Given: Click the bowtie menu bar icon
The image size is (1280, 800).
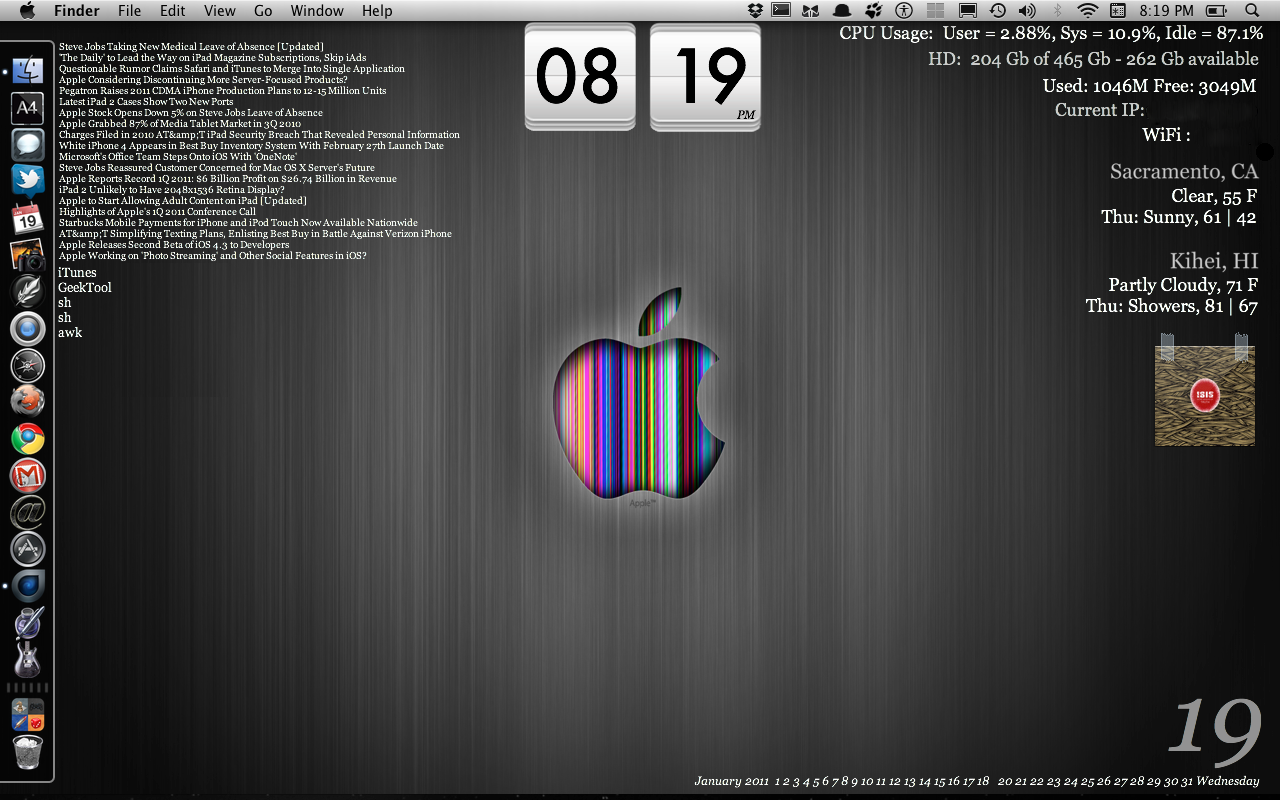Looking at the screenshot, I should pyautogui.click(x=811, y=10).
